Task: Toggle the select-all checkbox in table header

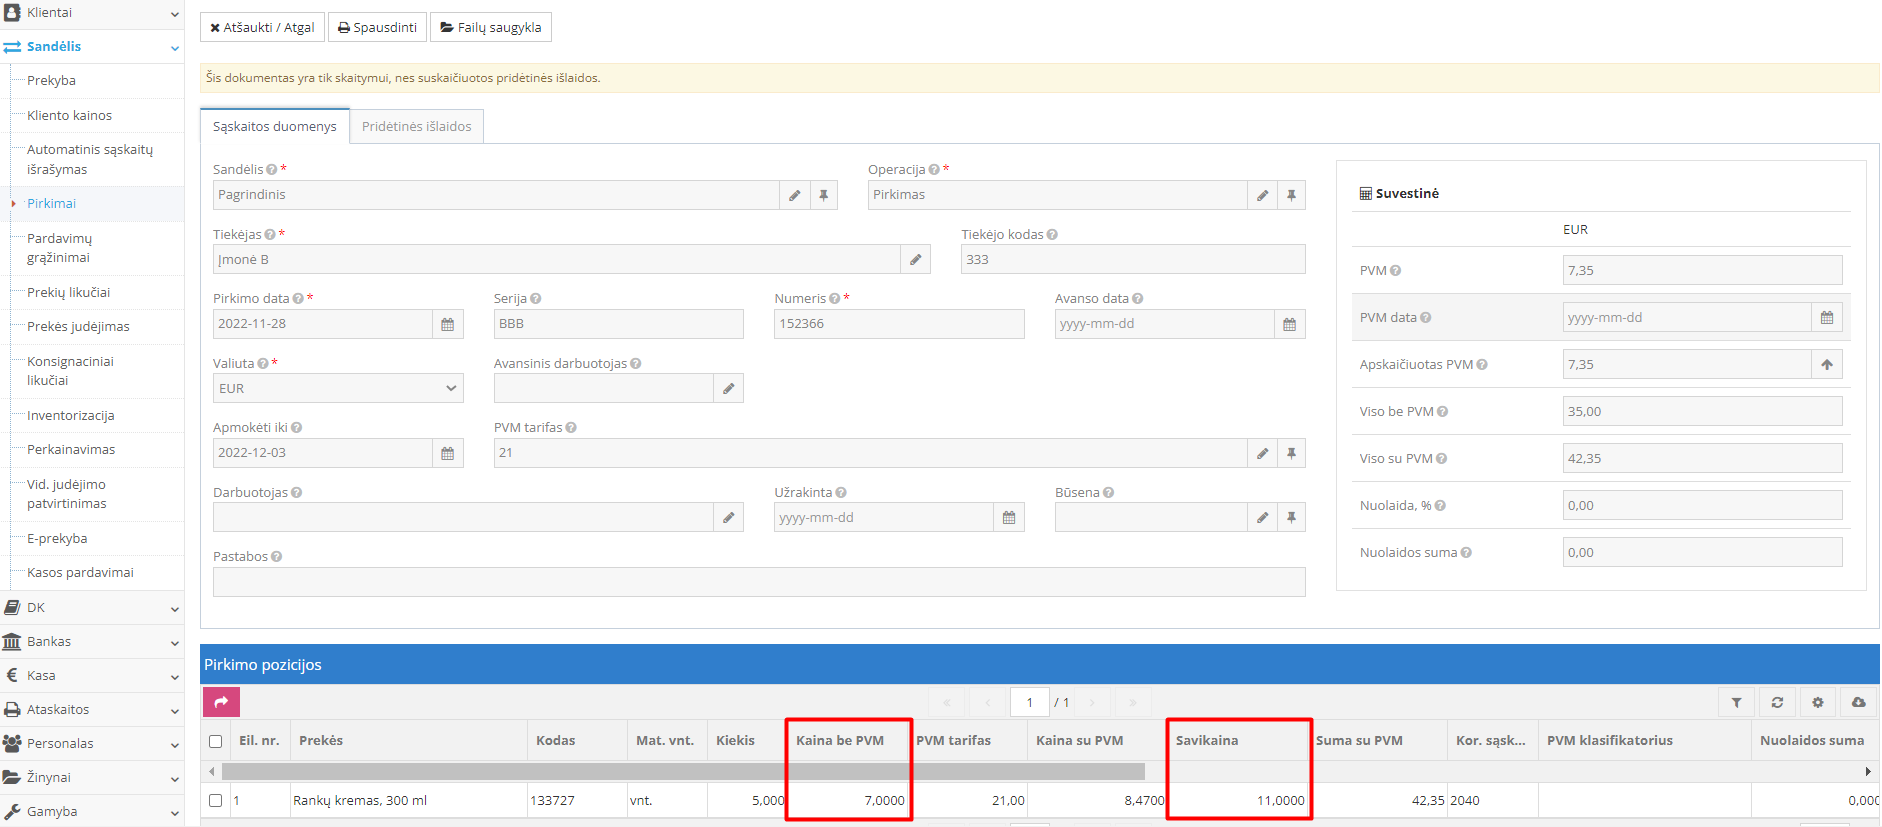Action: point(216,741)
